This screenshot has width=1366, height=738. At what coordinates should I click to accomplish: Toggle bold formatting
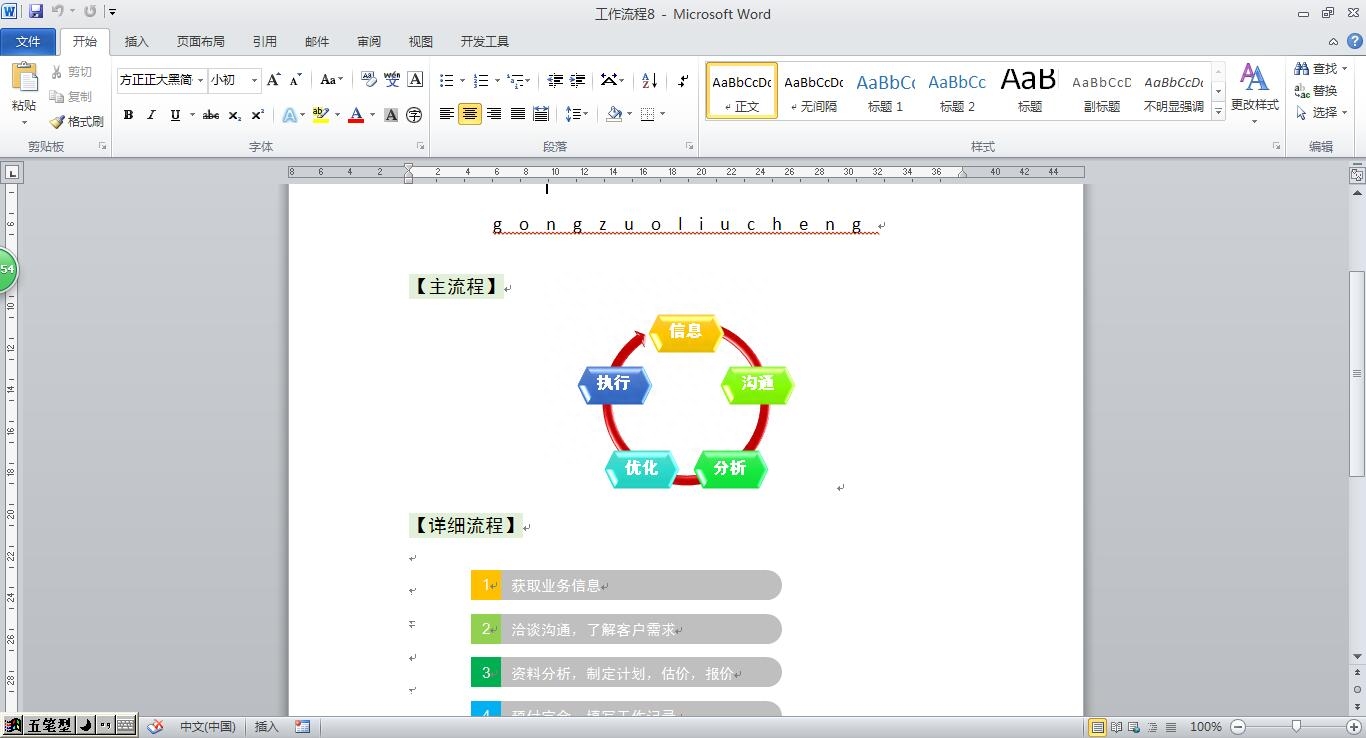[x=128, y=115]
